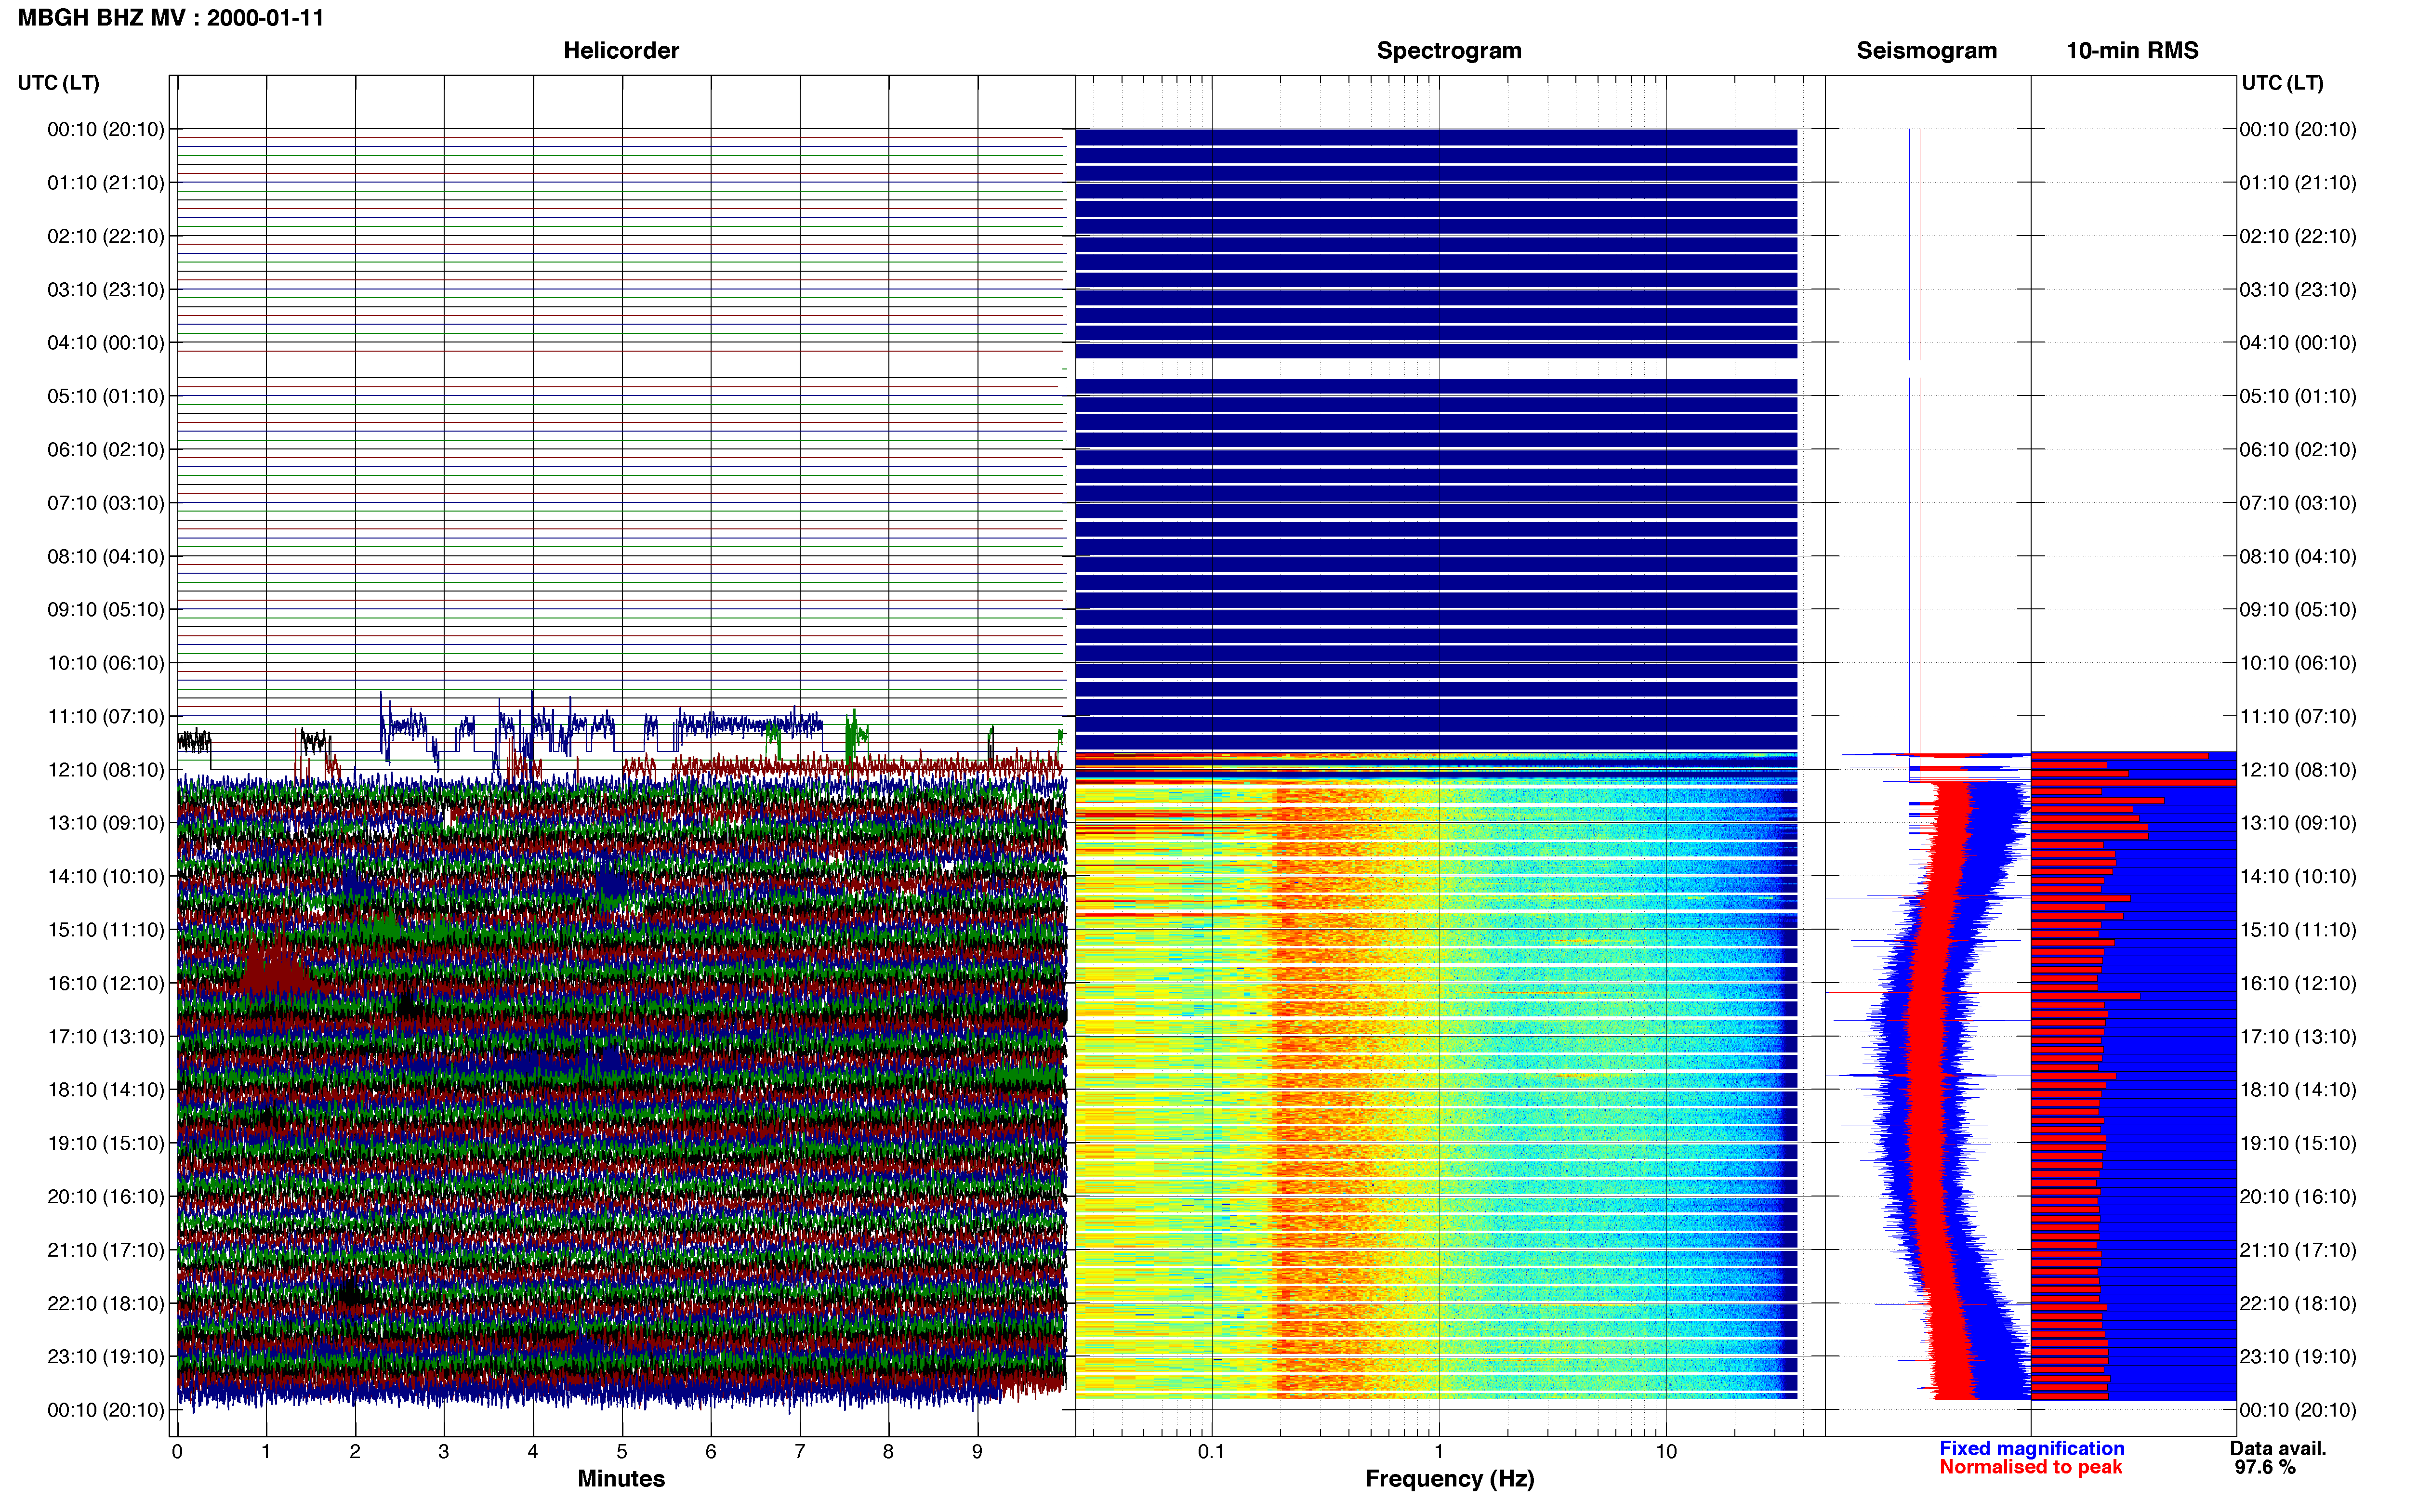Click the helicorder minute tick label '5'
2418x1512 pixels.
point(622,1452)
